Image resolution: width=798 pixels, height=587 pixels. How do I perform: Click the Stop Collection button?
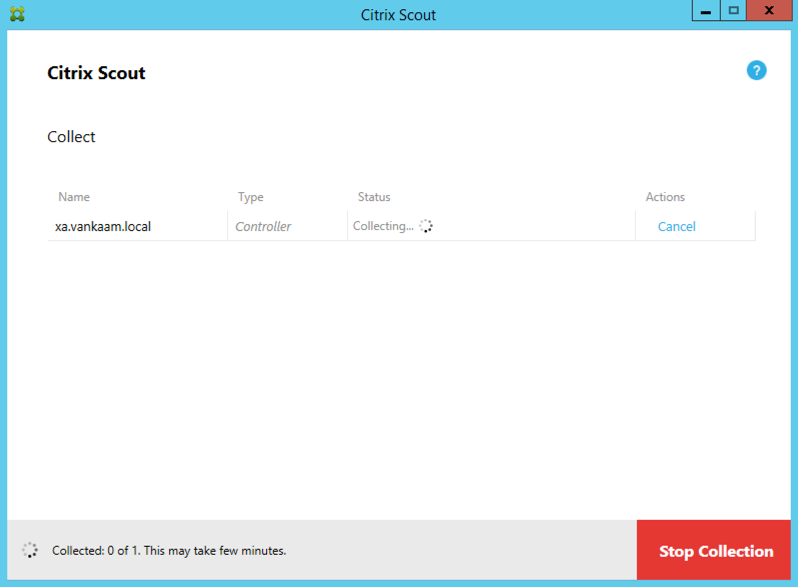pyautogui.click(x=714, y=550)
